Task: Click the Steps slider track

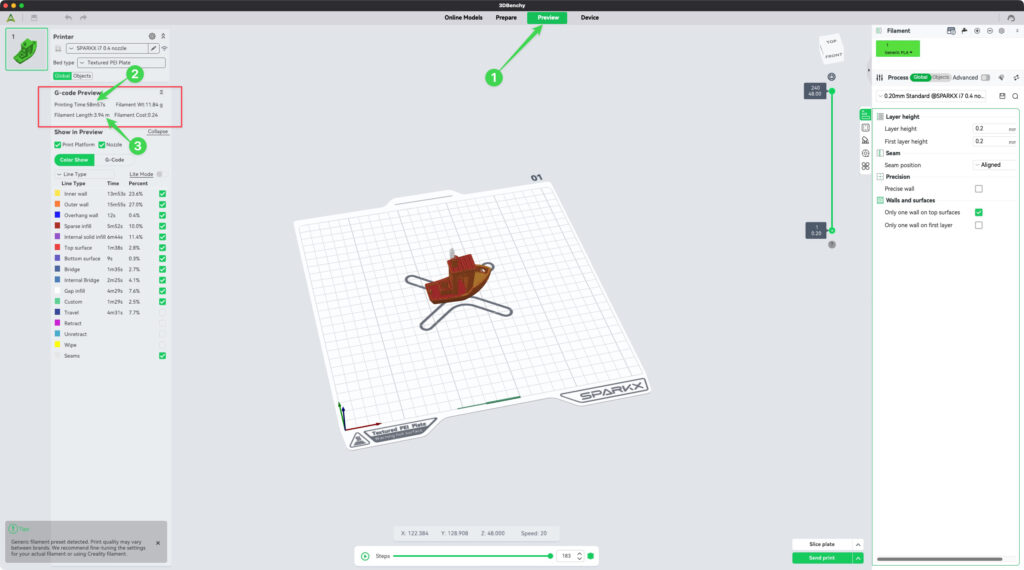Action: pos(470,556)
